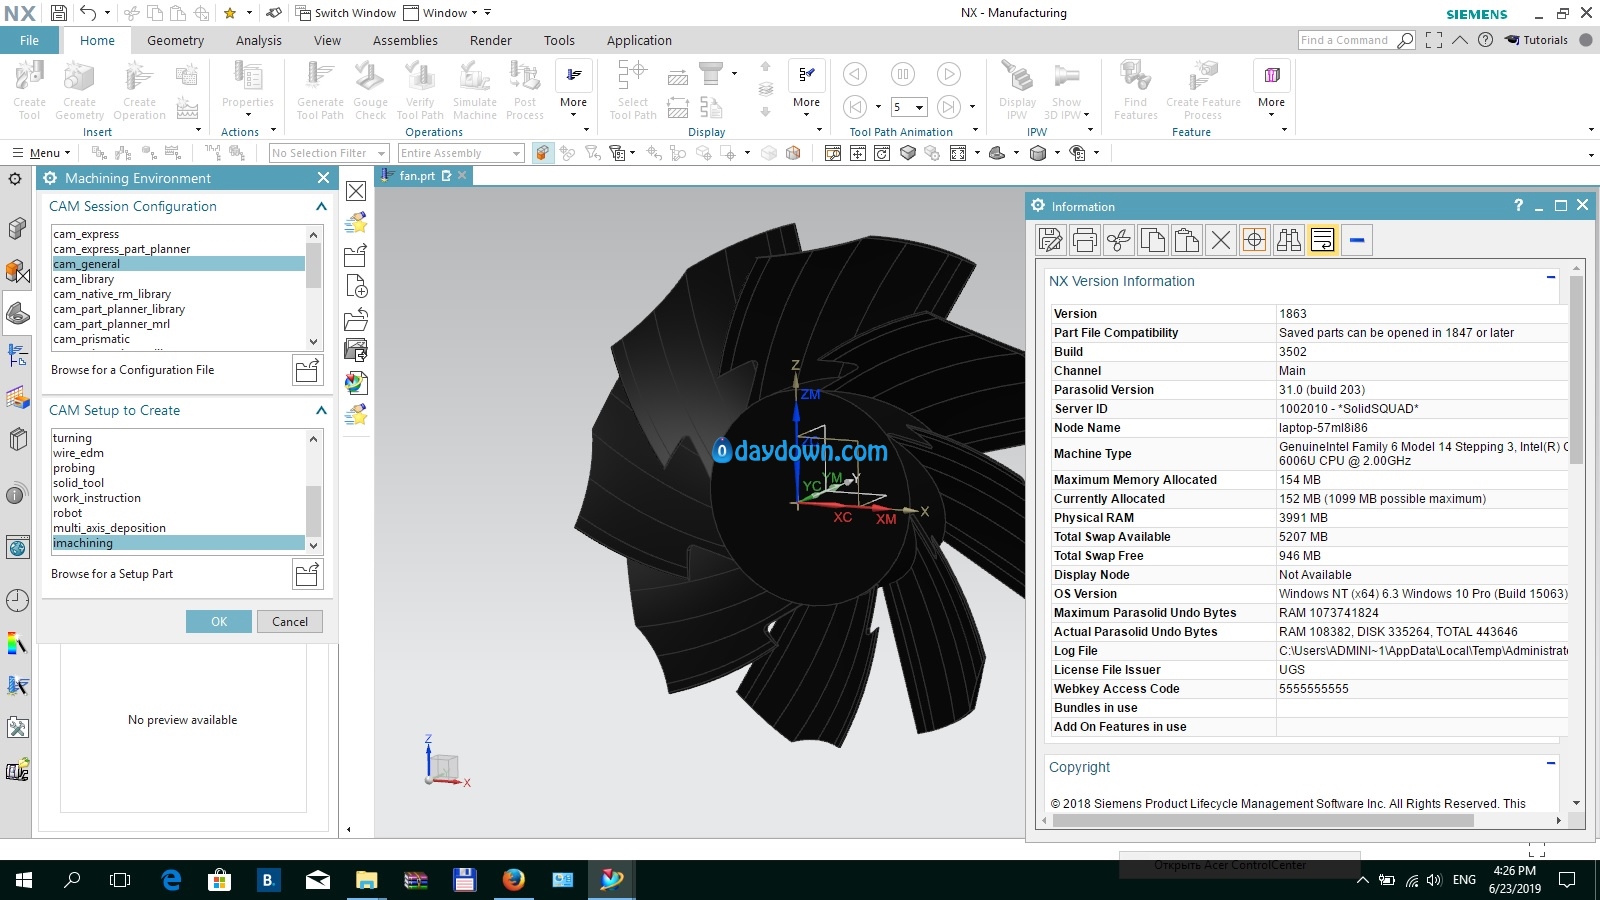The width and height of the screenshot is (1600, 900).
Task: Collapse the CAM Session Configuration section
Action: pos(321,206)
